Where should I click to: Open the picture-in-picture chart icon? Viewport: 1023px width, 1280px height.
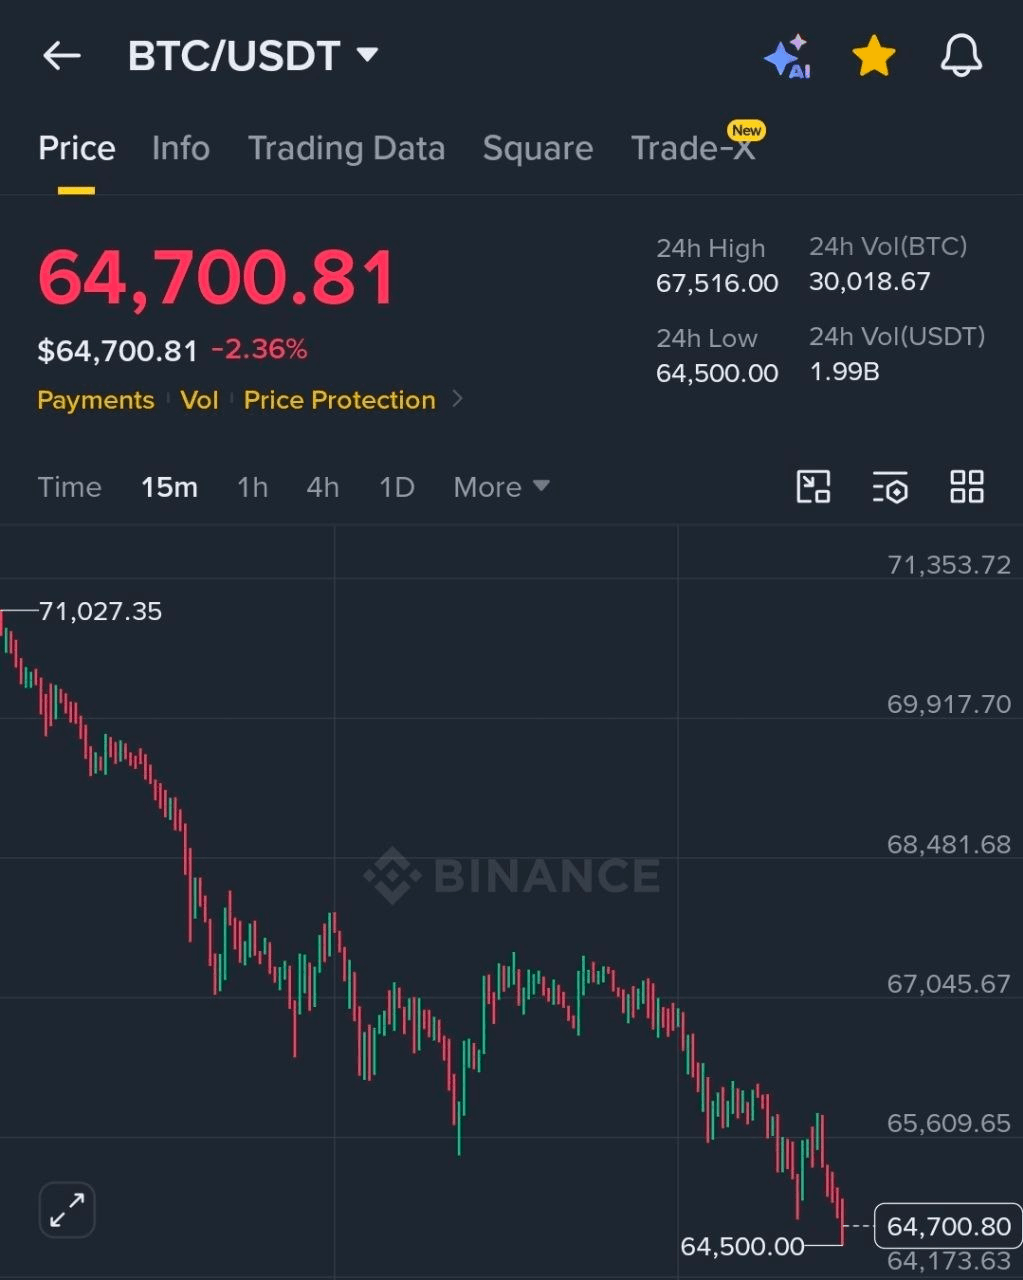point(813,487)
